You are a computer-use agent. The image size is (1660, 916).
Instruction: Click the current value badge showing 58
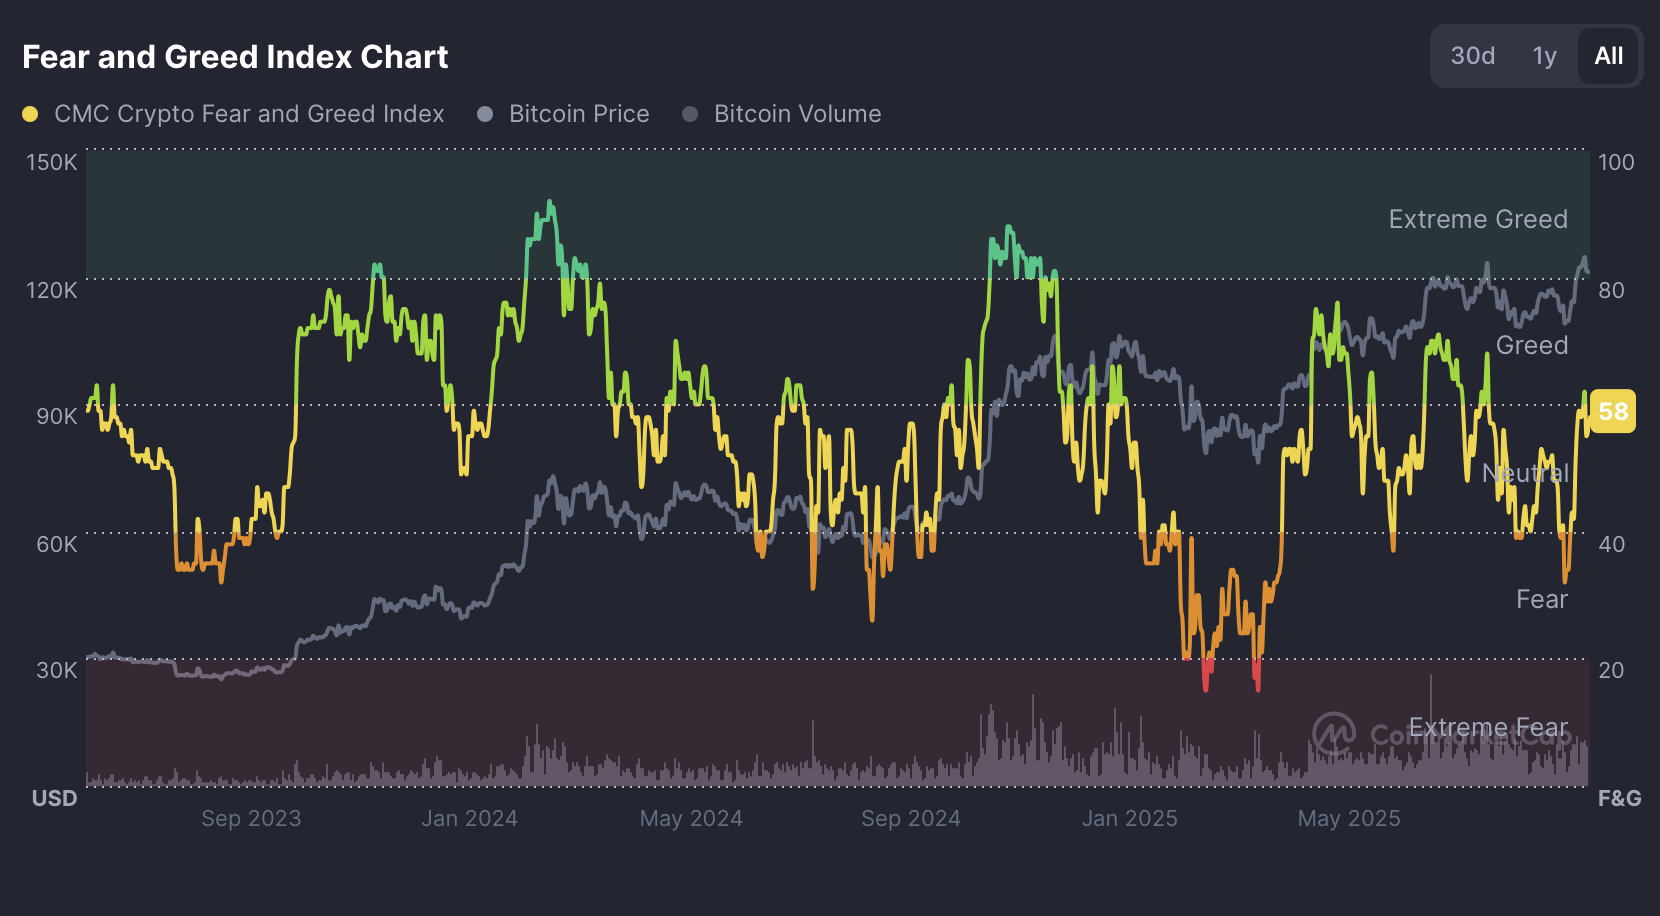click(x=1612, y=411)
